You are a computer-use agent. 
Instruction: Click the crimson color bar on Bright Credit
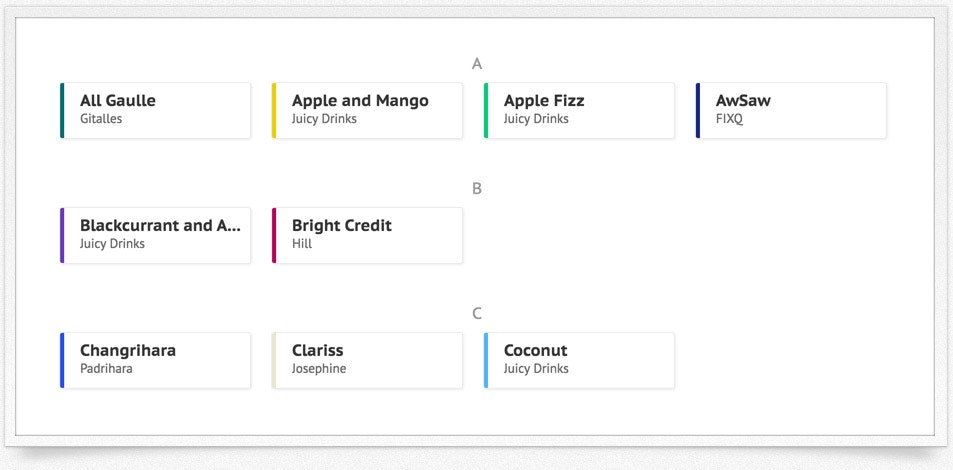click(274, 235)
